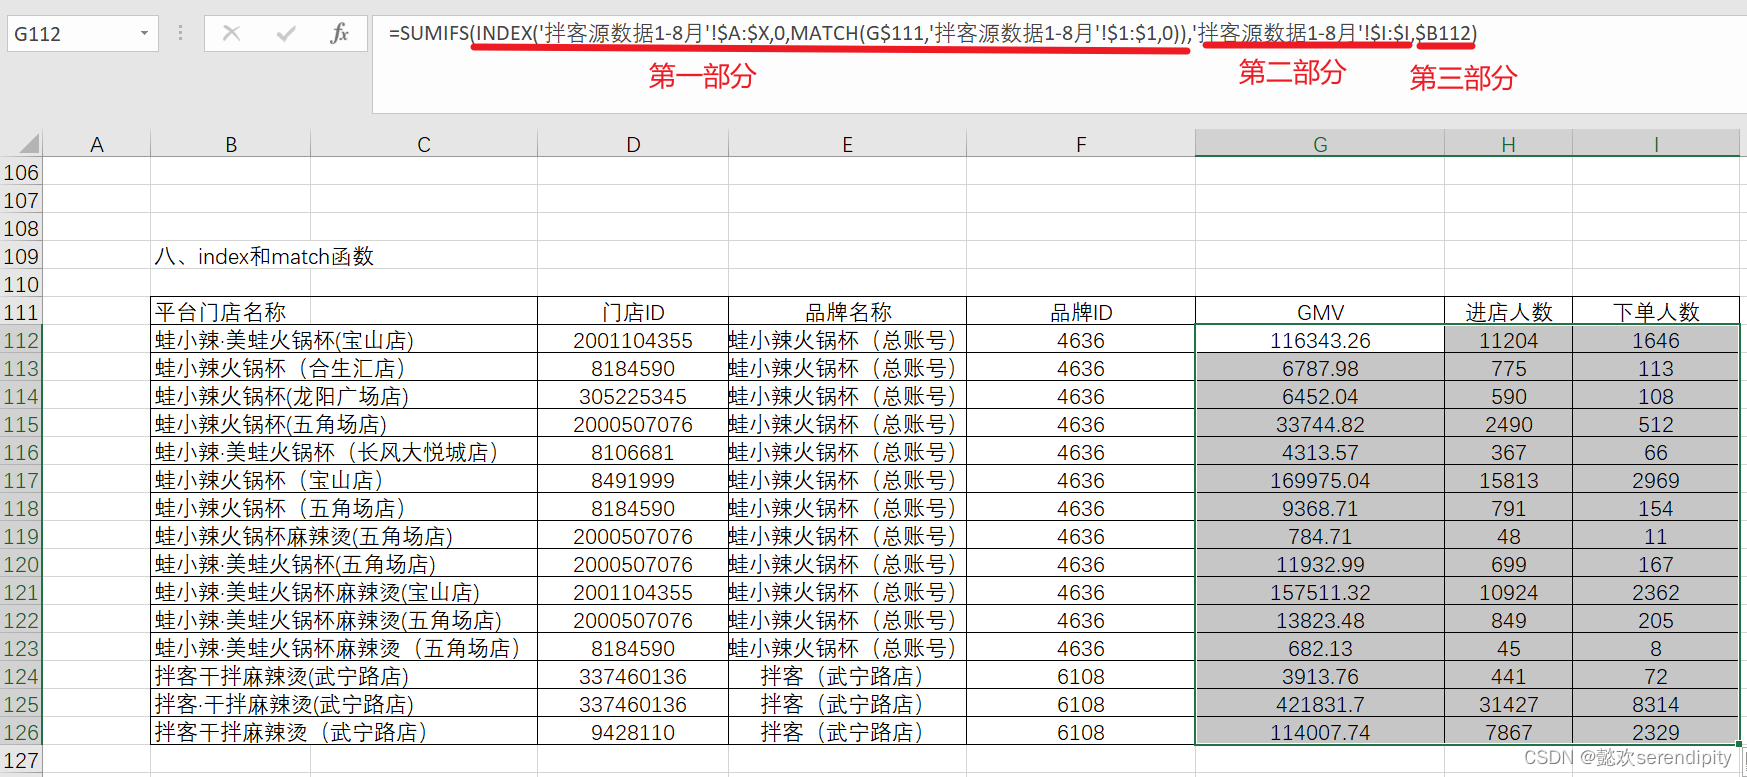
Task: Select column C header
Action: pyautogui.click(x=424, y=144)
